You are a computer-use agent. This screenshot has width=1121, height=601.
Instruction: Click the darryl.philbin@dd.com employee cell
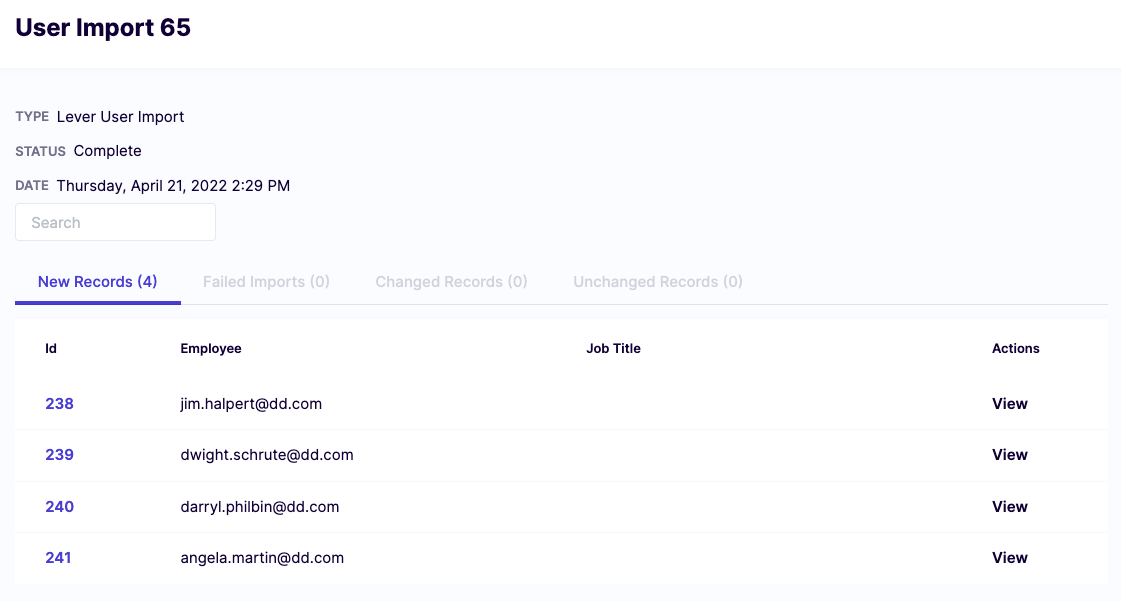pyautogui.click(x=260, y=507)
